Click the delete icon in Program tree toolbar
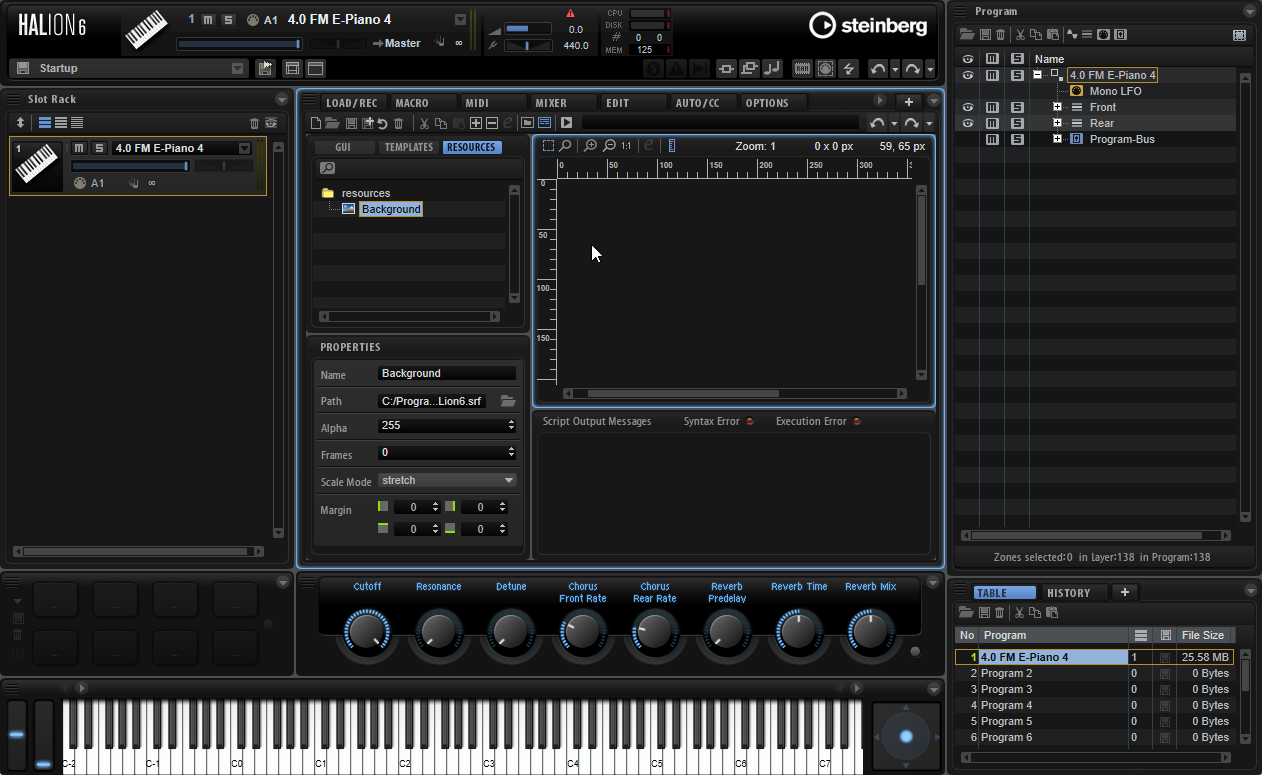 [x=1000, y=34]
